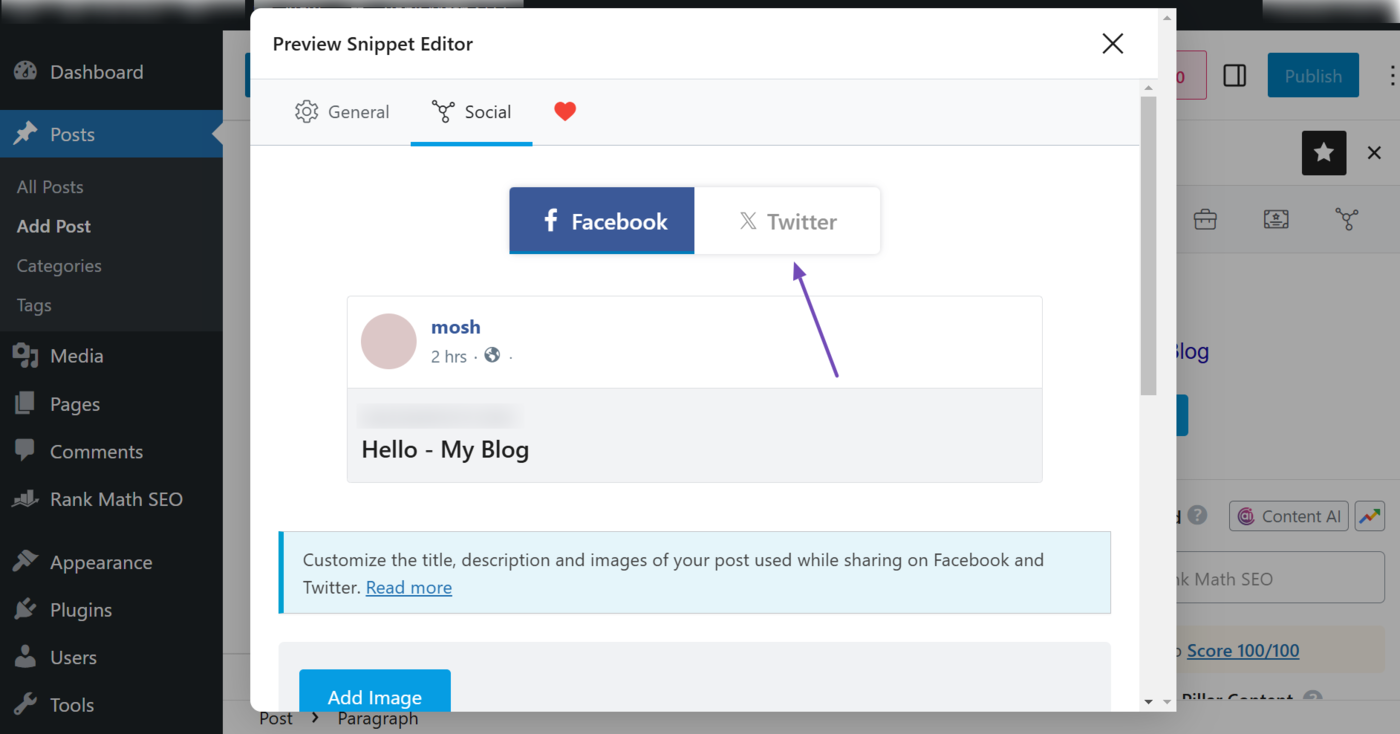The width and height of the screenshot is (1400, 734).
Task: Click the Rank Math star icon near the close button
Action: click(x=1323, y=152)
